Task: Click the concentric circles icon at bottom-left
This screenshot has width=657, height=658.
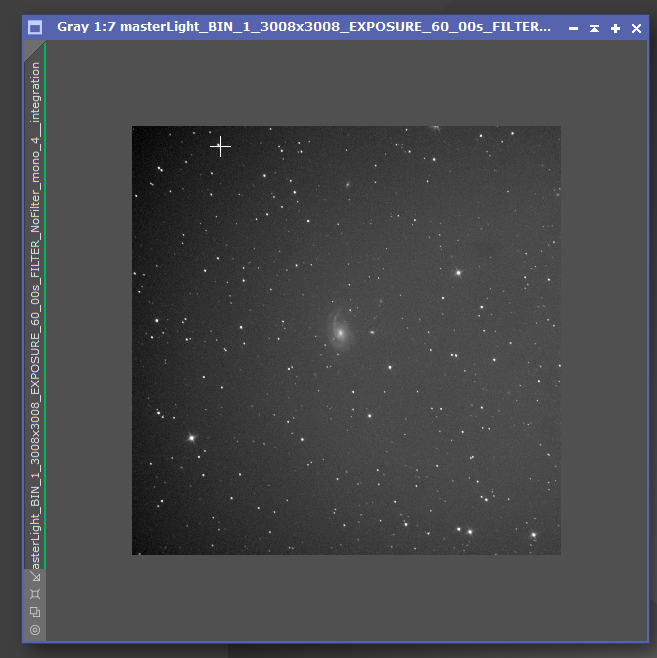Action: point(35,630)
